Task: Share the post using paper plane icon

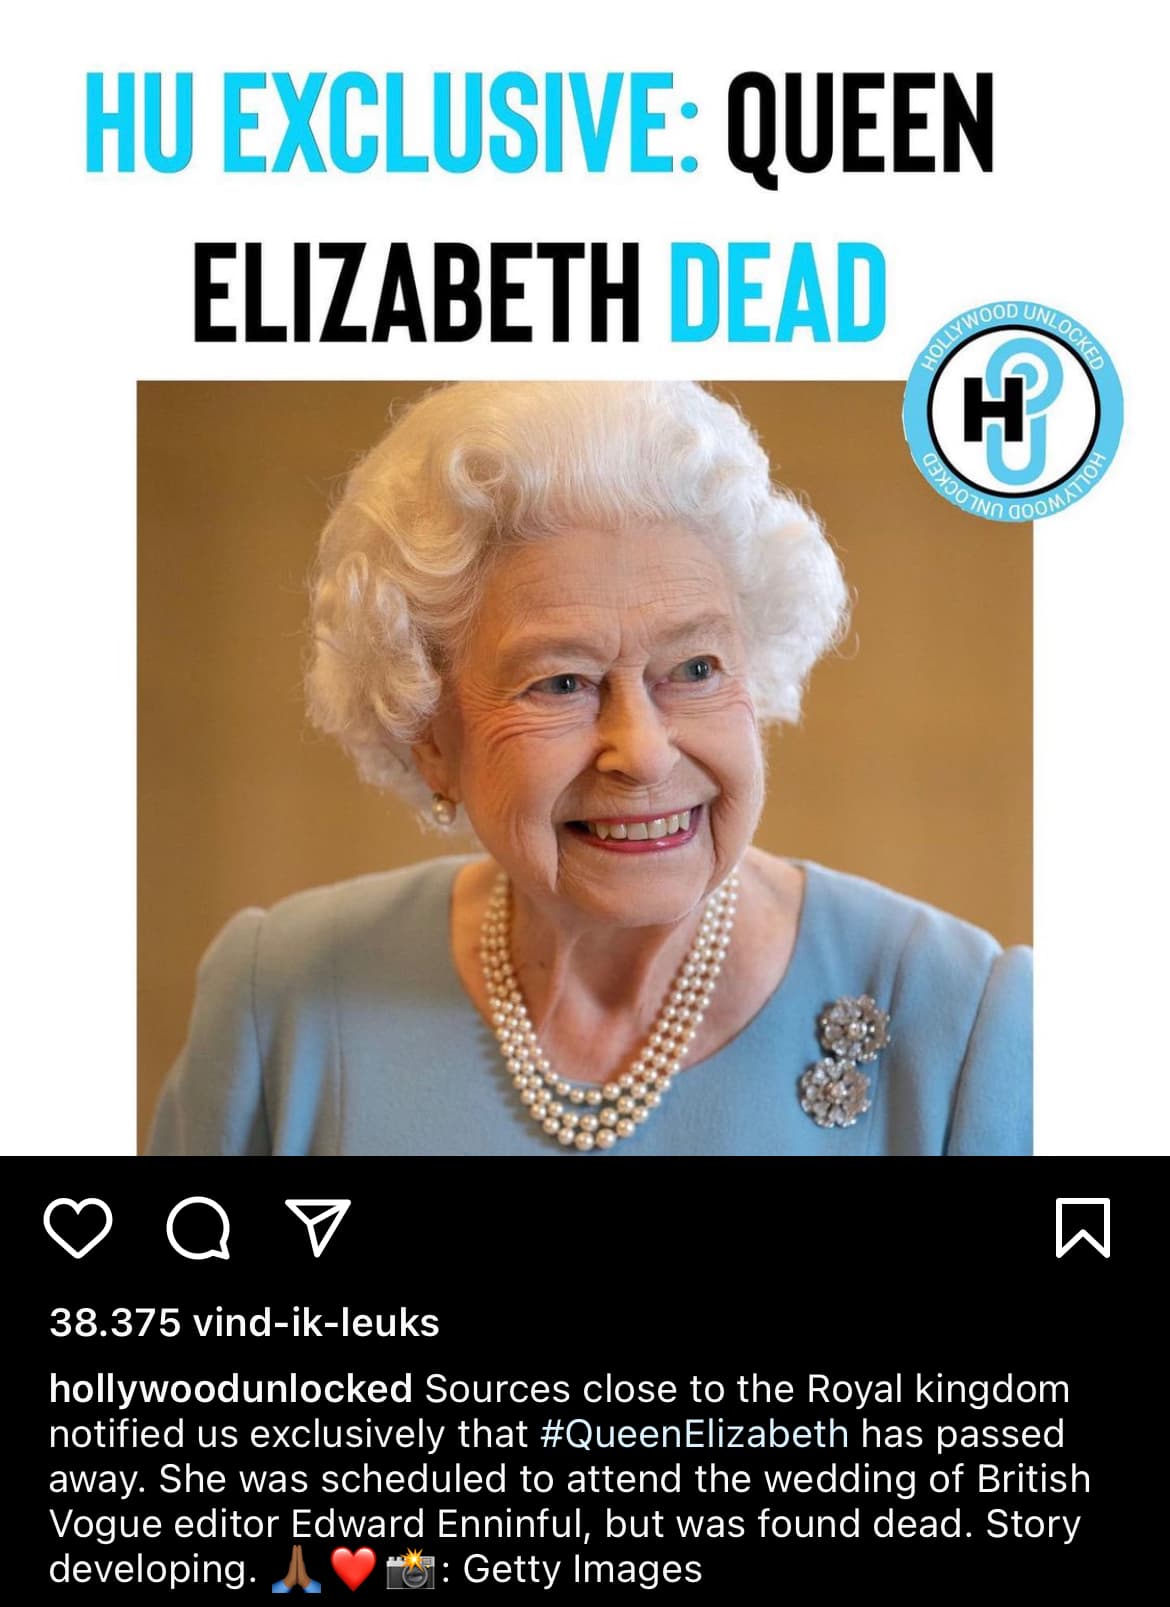Action: point(318,1226)
